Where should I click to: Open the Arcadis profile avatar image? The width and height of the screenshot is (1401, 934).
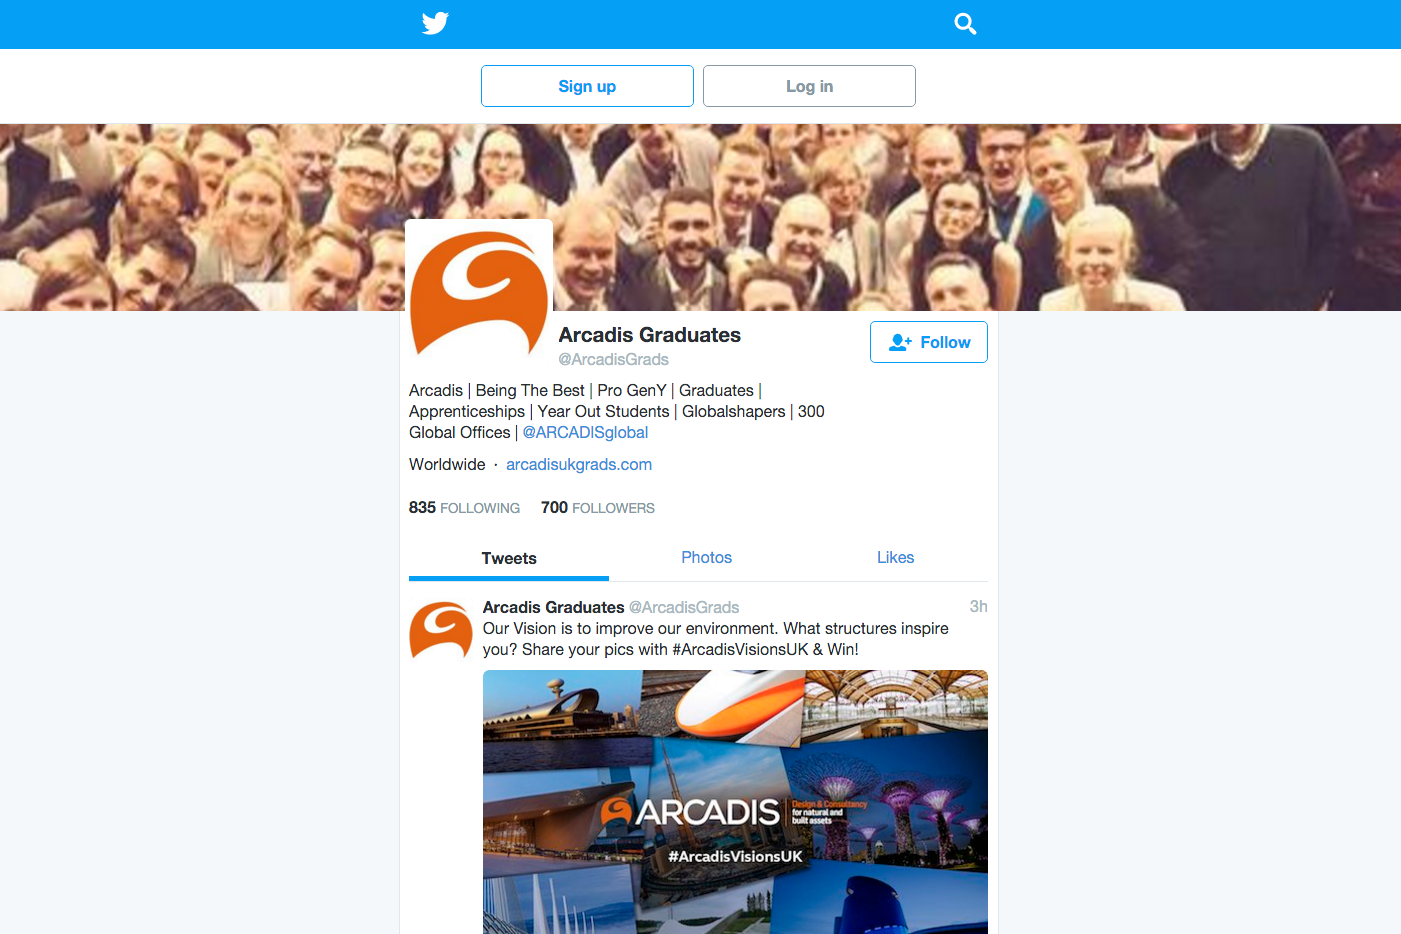tap(479, 293)
